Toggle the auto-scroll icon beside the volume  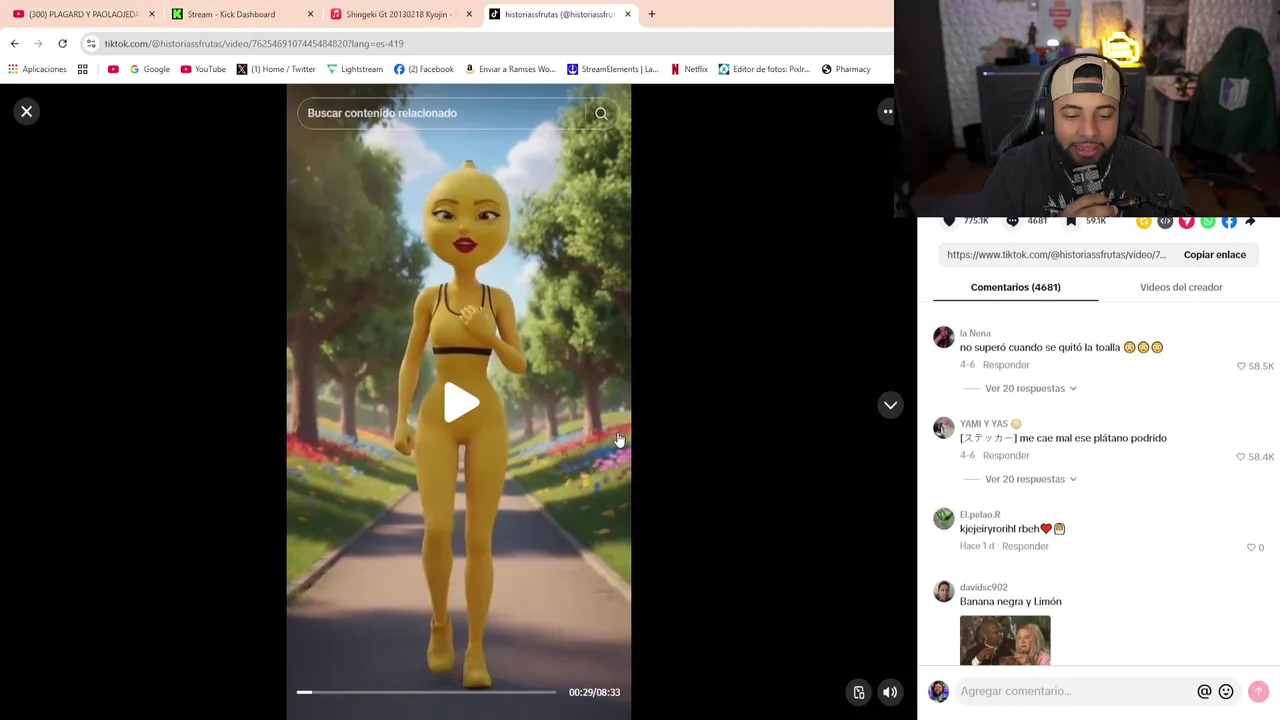click(858, 692)
